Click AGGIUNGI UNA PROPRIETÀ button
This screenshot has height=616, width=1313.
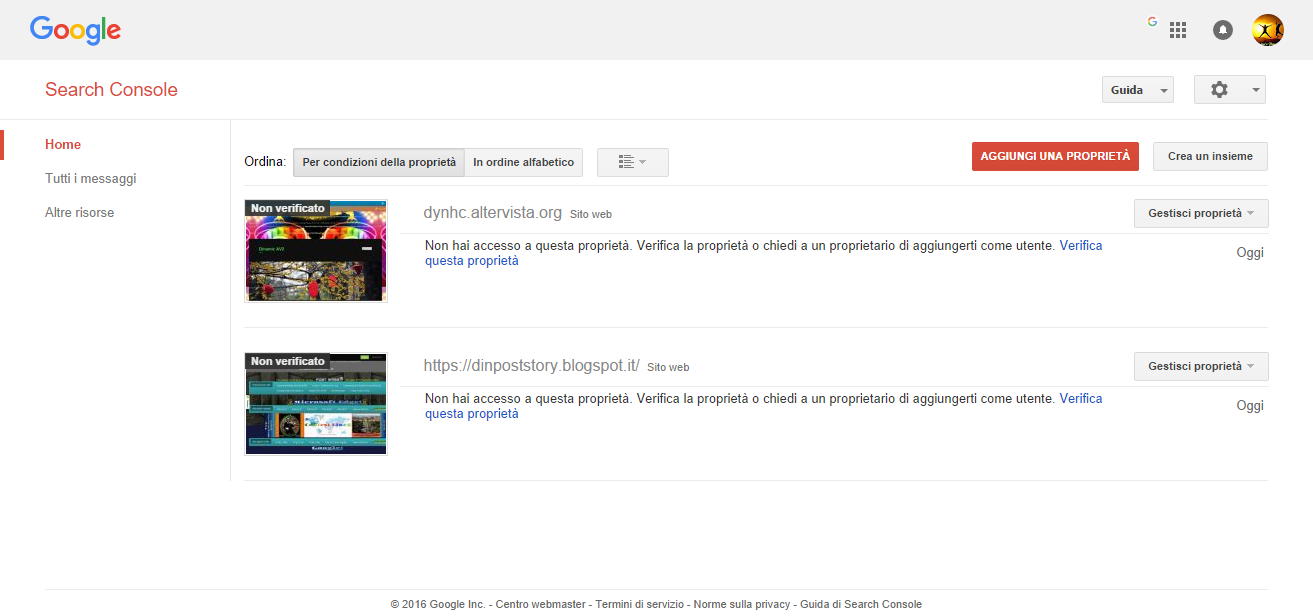coord(1055,156)
